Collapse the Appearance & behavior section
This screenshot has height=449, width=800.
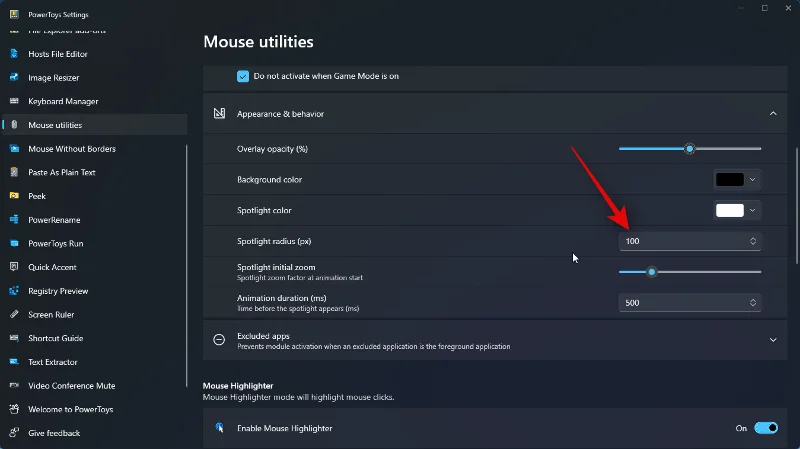click(773, 114)
